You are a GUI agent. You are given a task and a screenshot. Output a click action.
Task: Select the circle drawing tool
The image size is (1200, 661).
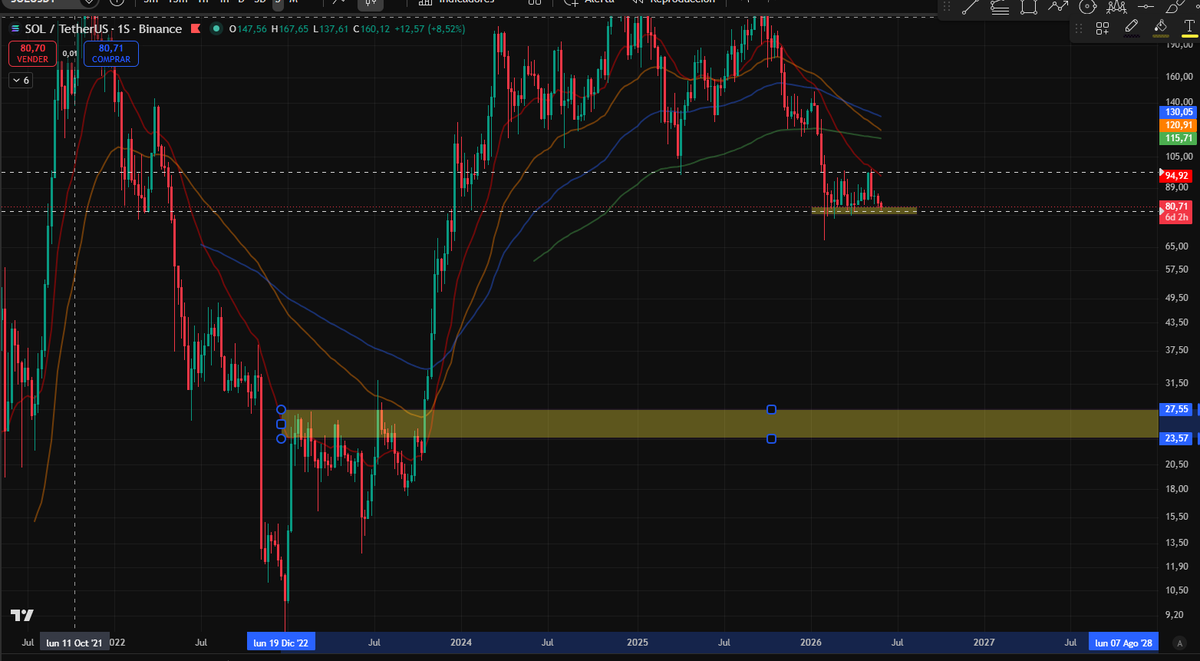click(x=1088, y=6)
